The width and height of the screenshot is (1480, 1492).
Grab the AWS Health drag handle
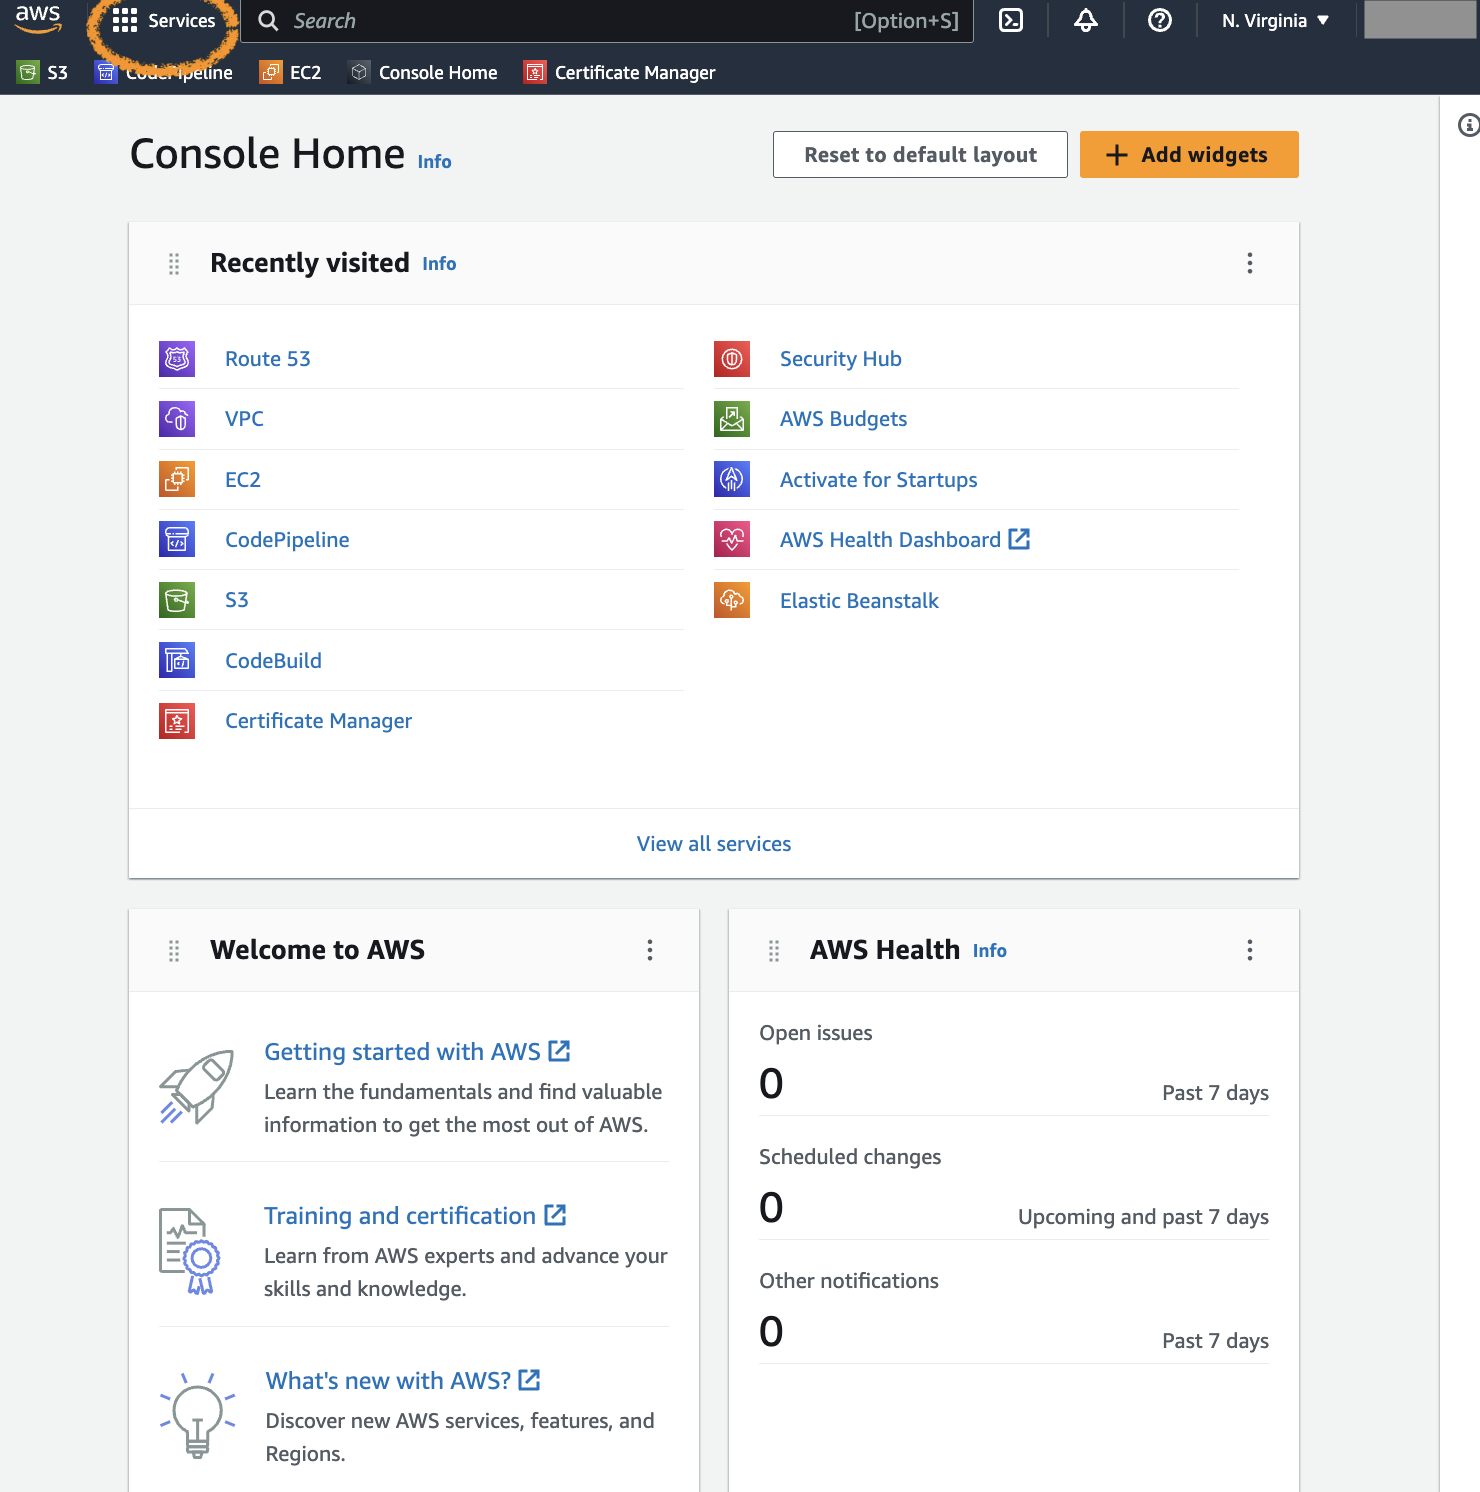click(x=774, y=951)
